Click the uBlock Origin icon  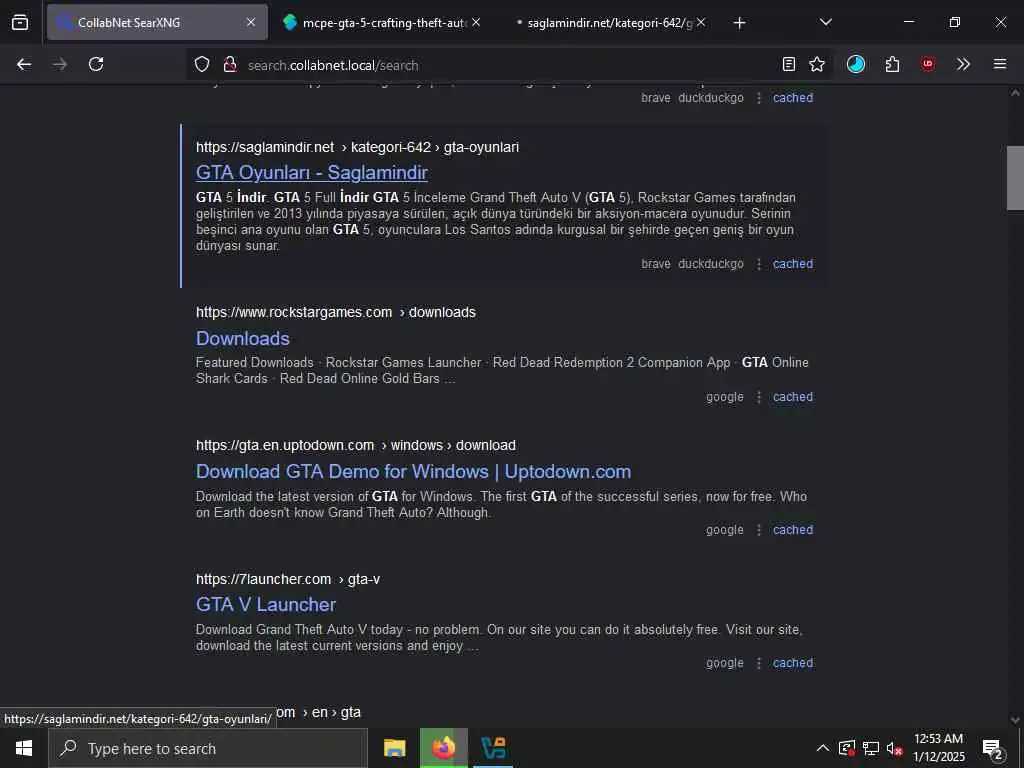pyautogui.click(x=927, y=64)
